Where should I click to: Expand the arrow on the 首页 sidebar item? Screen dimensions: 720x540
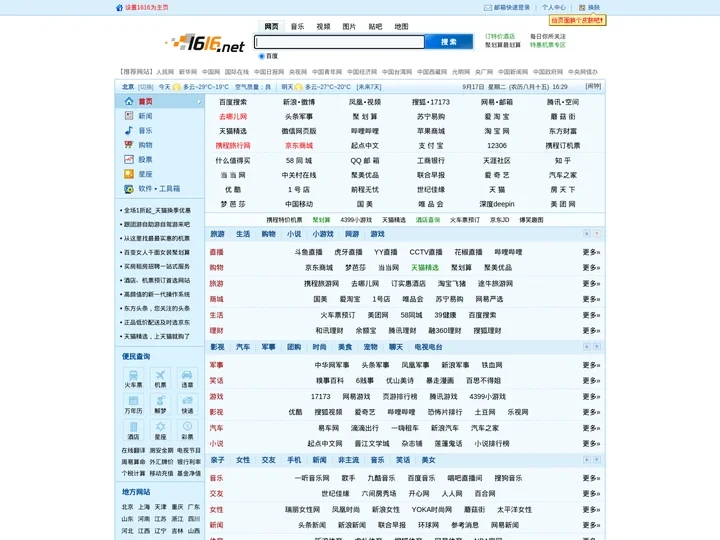point(199,101)
